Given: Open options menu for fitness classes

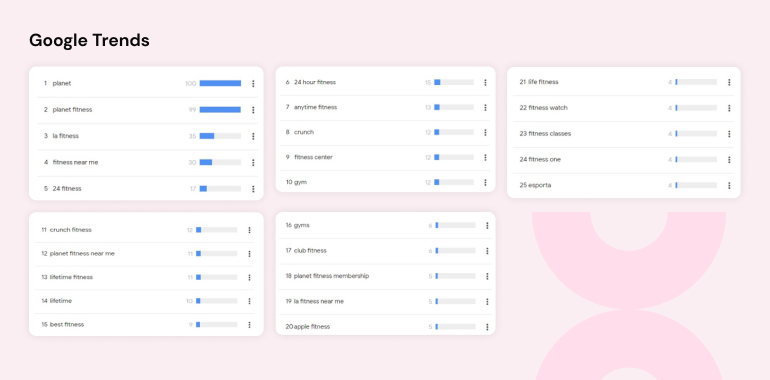Looking at the screenshot, I should pos(729,134).
